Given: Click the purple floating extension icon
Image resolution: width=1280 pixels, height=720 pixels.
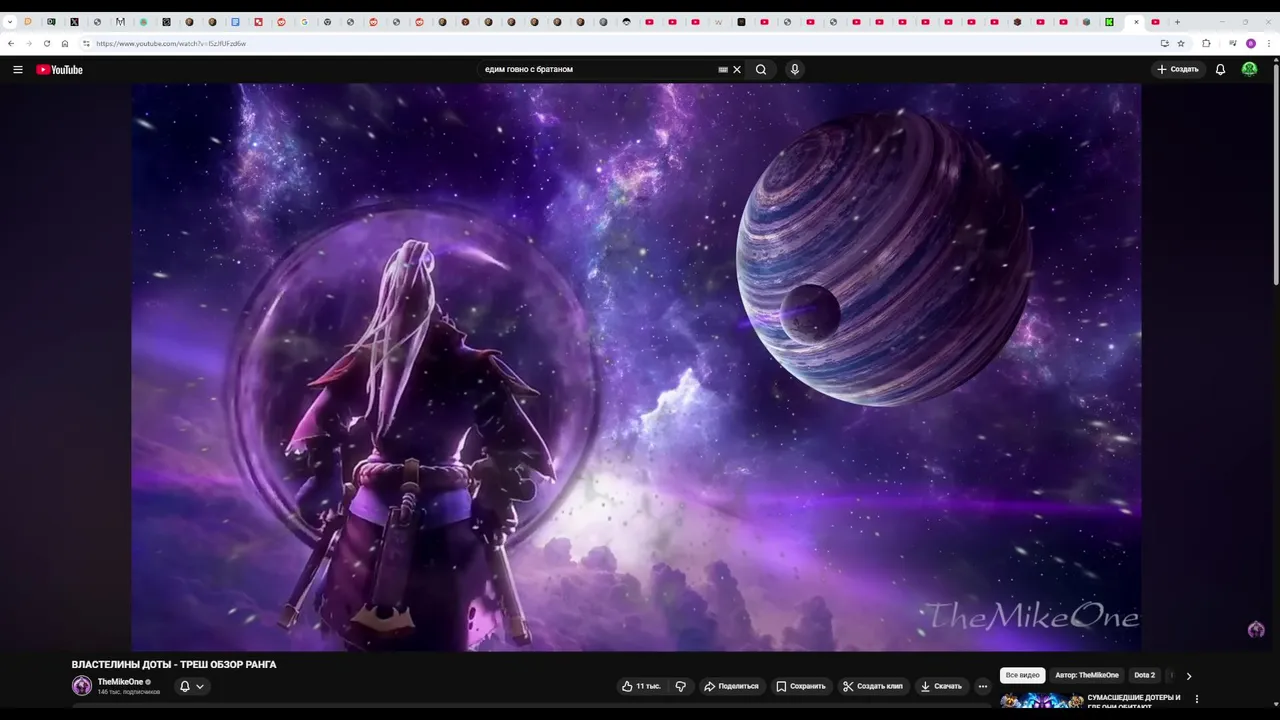Looking at the screenshot, I should tap(1256, 629).
